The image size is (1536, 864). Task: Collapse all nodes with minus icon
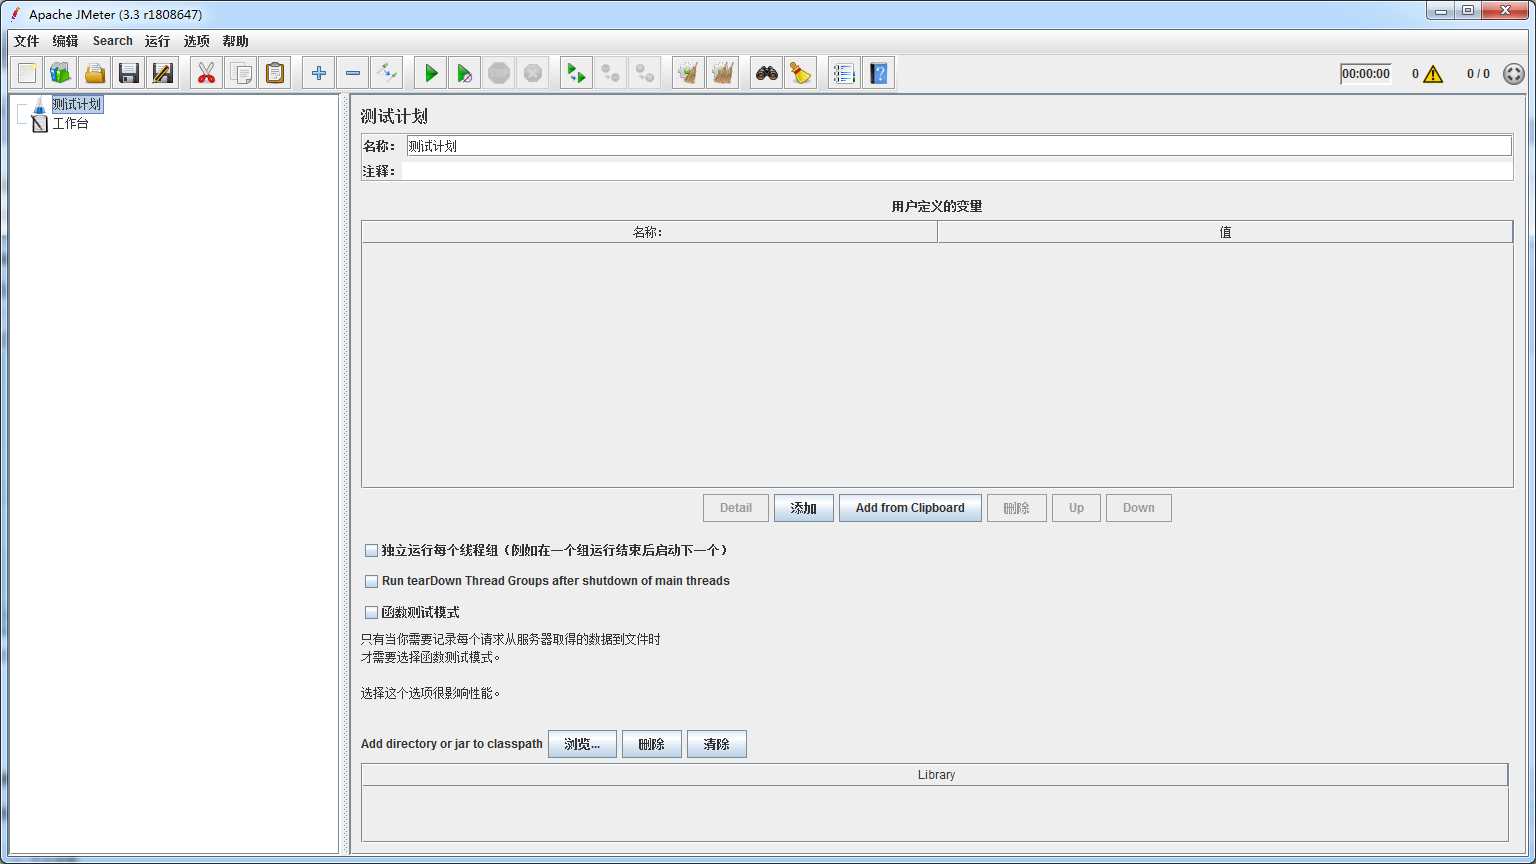coord(353,73)
